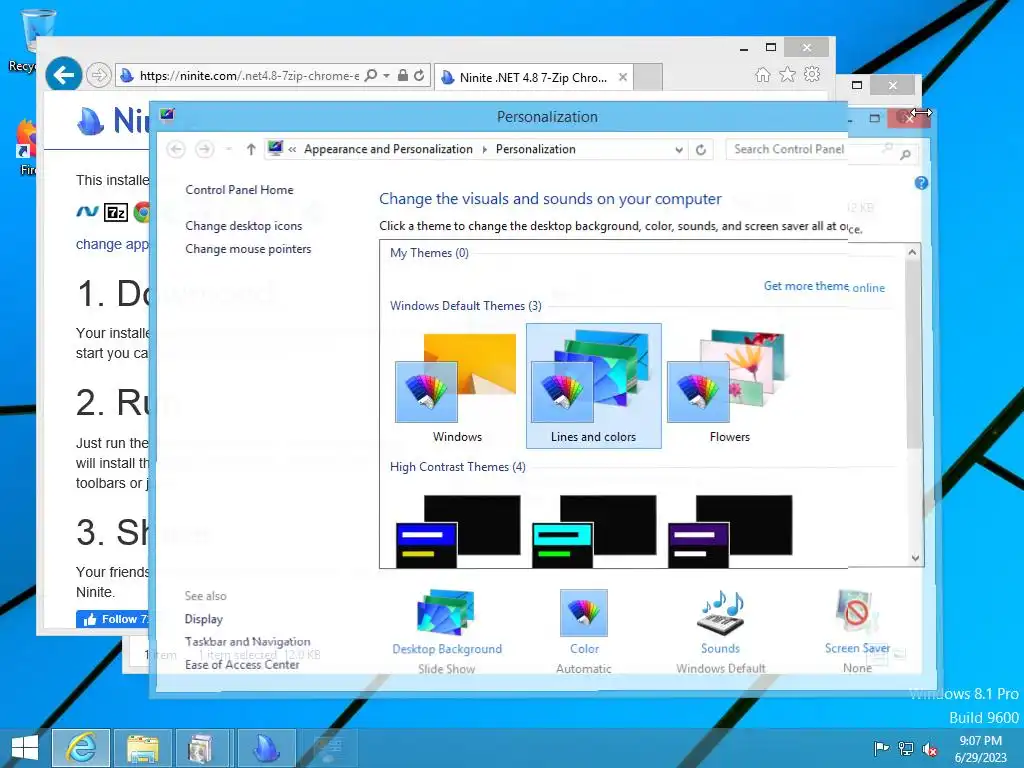Open recent locations dropdown in Control Panel
Screen dimensions: 1024x768
click(x=229, y=150)
